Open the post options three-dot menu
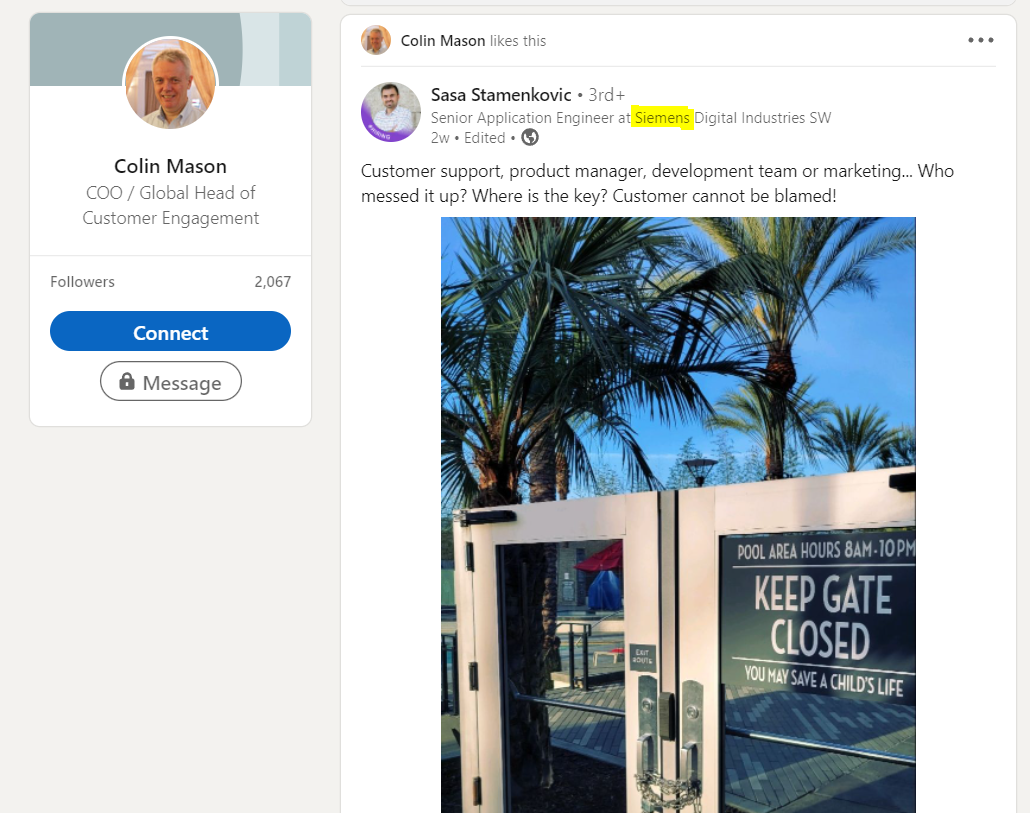The height and width of the screenshot is (813, 1030). [980, 40]
